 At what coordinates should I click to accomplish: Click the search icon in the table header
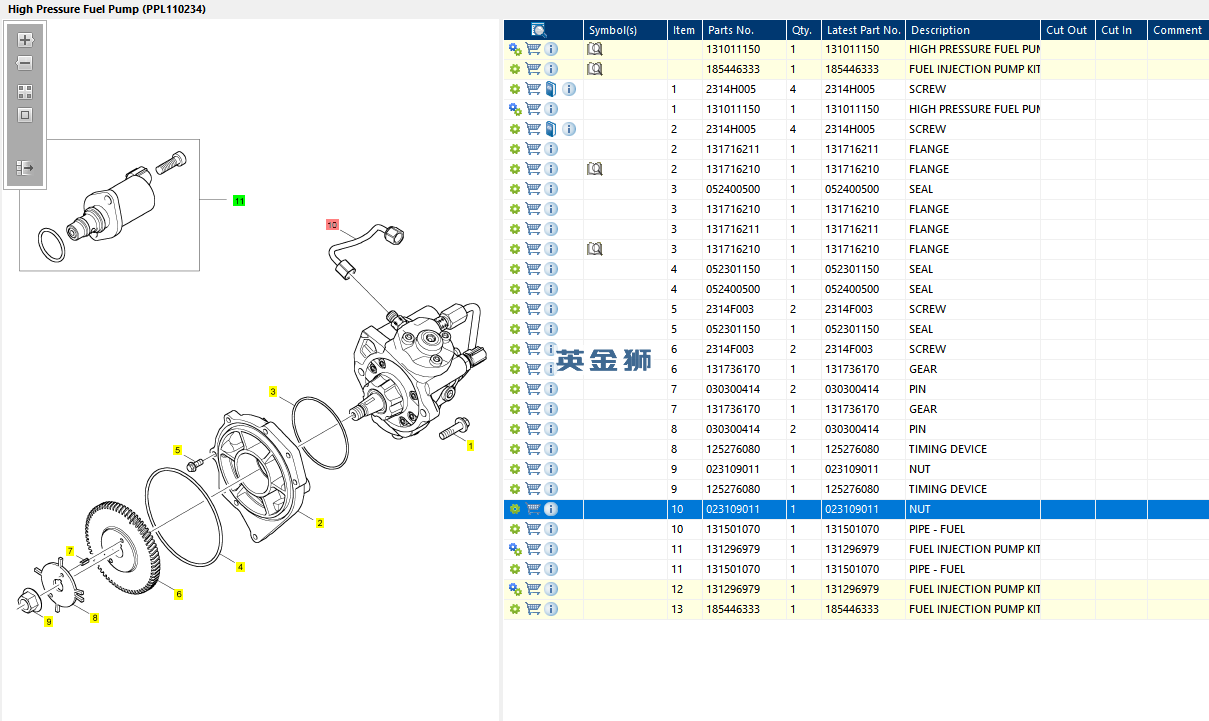[539, 30]
